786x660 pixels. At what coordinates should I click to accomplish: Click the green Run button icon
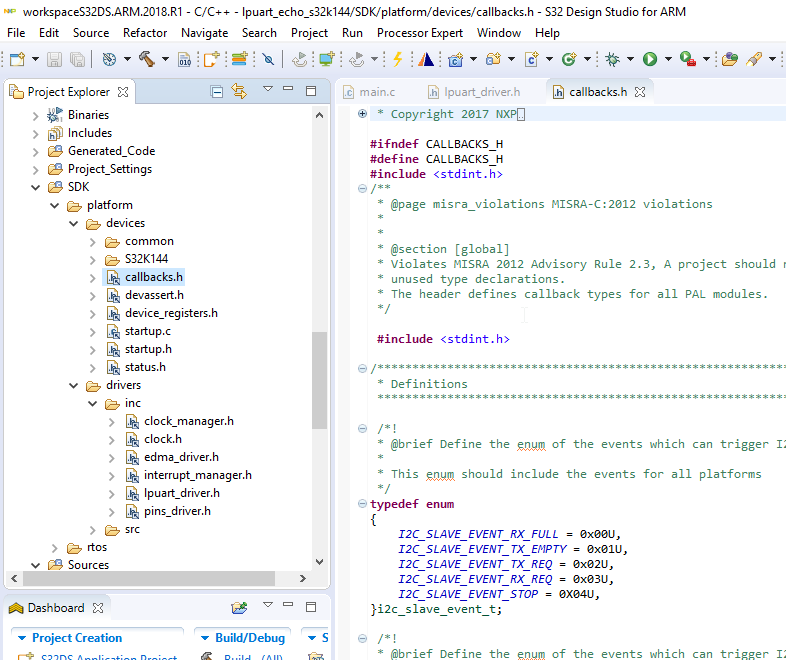click(650, 60)
